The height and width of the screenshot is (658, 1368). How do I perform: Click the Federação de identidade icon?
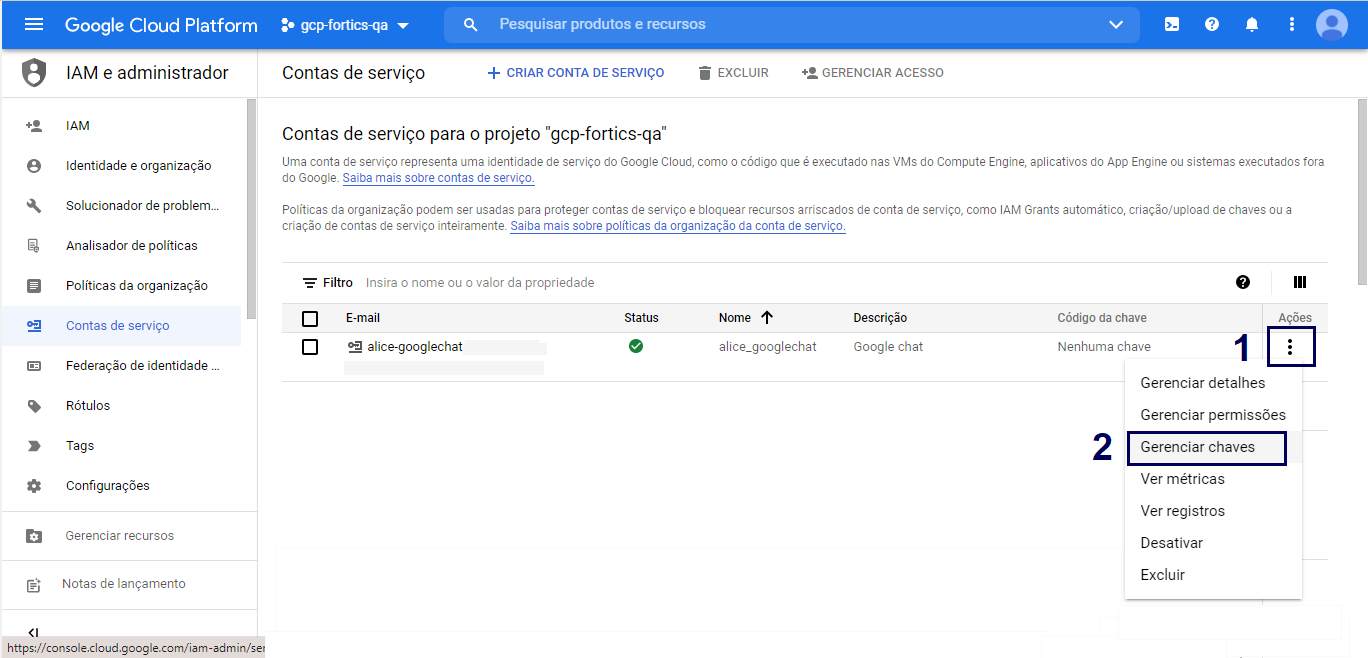tap(34, 366)
